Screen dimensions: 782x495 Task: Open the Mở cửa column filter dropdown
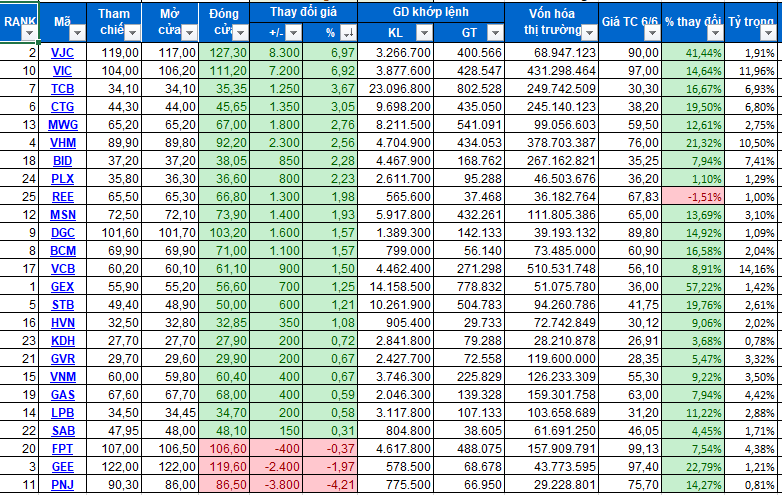pos(189,33)
